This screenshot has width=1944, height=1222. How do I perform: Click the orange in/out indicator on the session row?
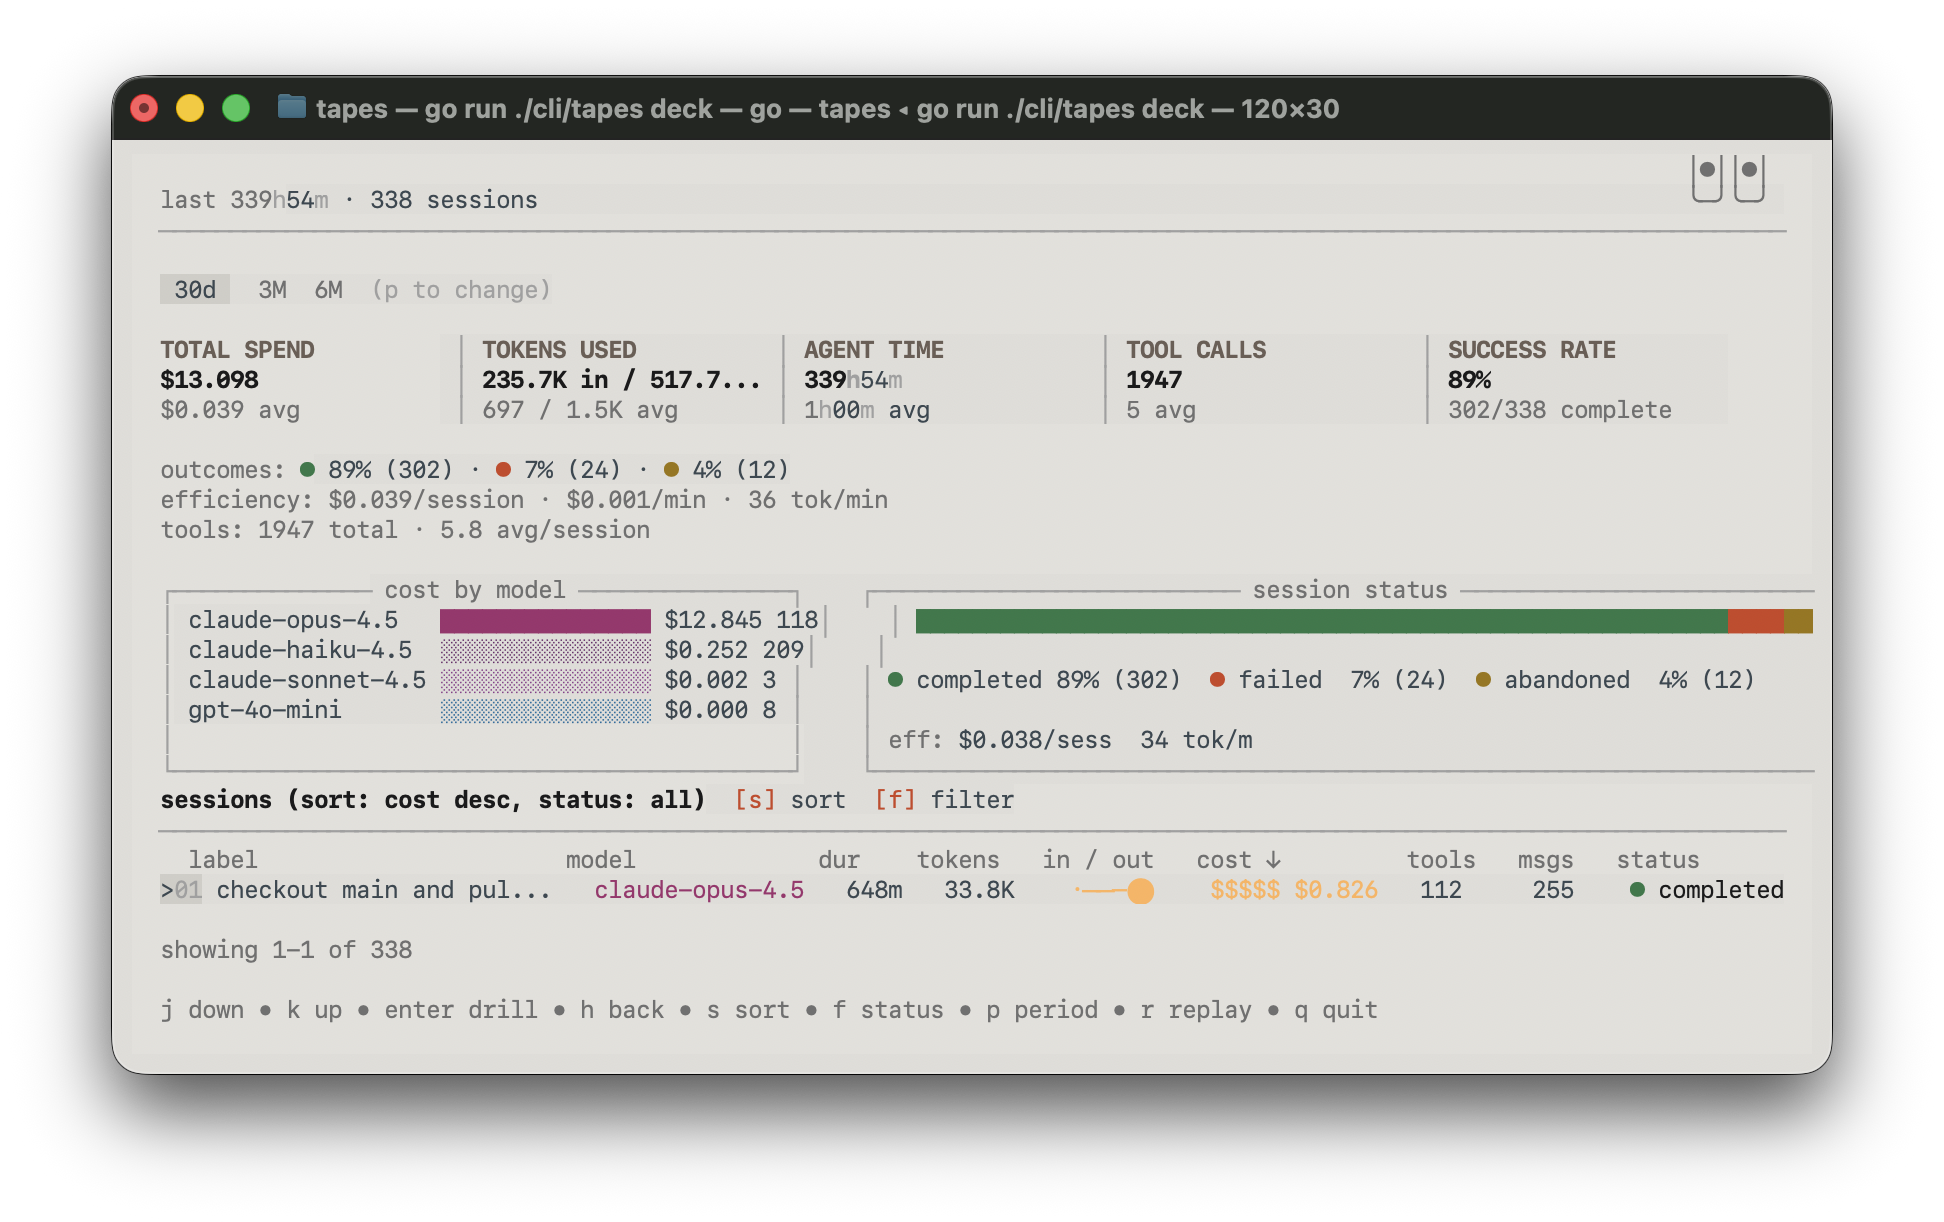[1140, 891]
